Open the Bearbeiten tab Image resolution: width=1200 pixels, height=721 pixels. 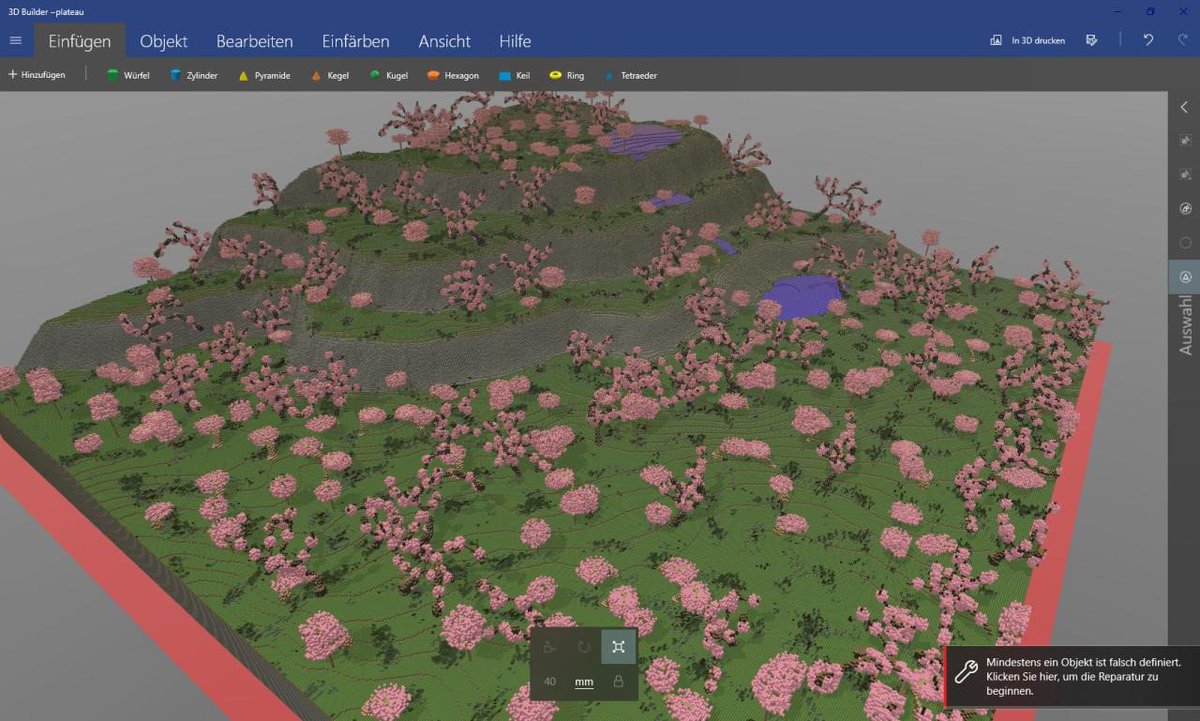click(x=254, y=41)
